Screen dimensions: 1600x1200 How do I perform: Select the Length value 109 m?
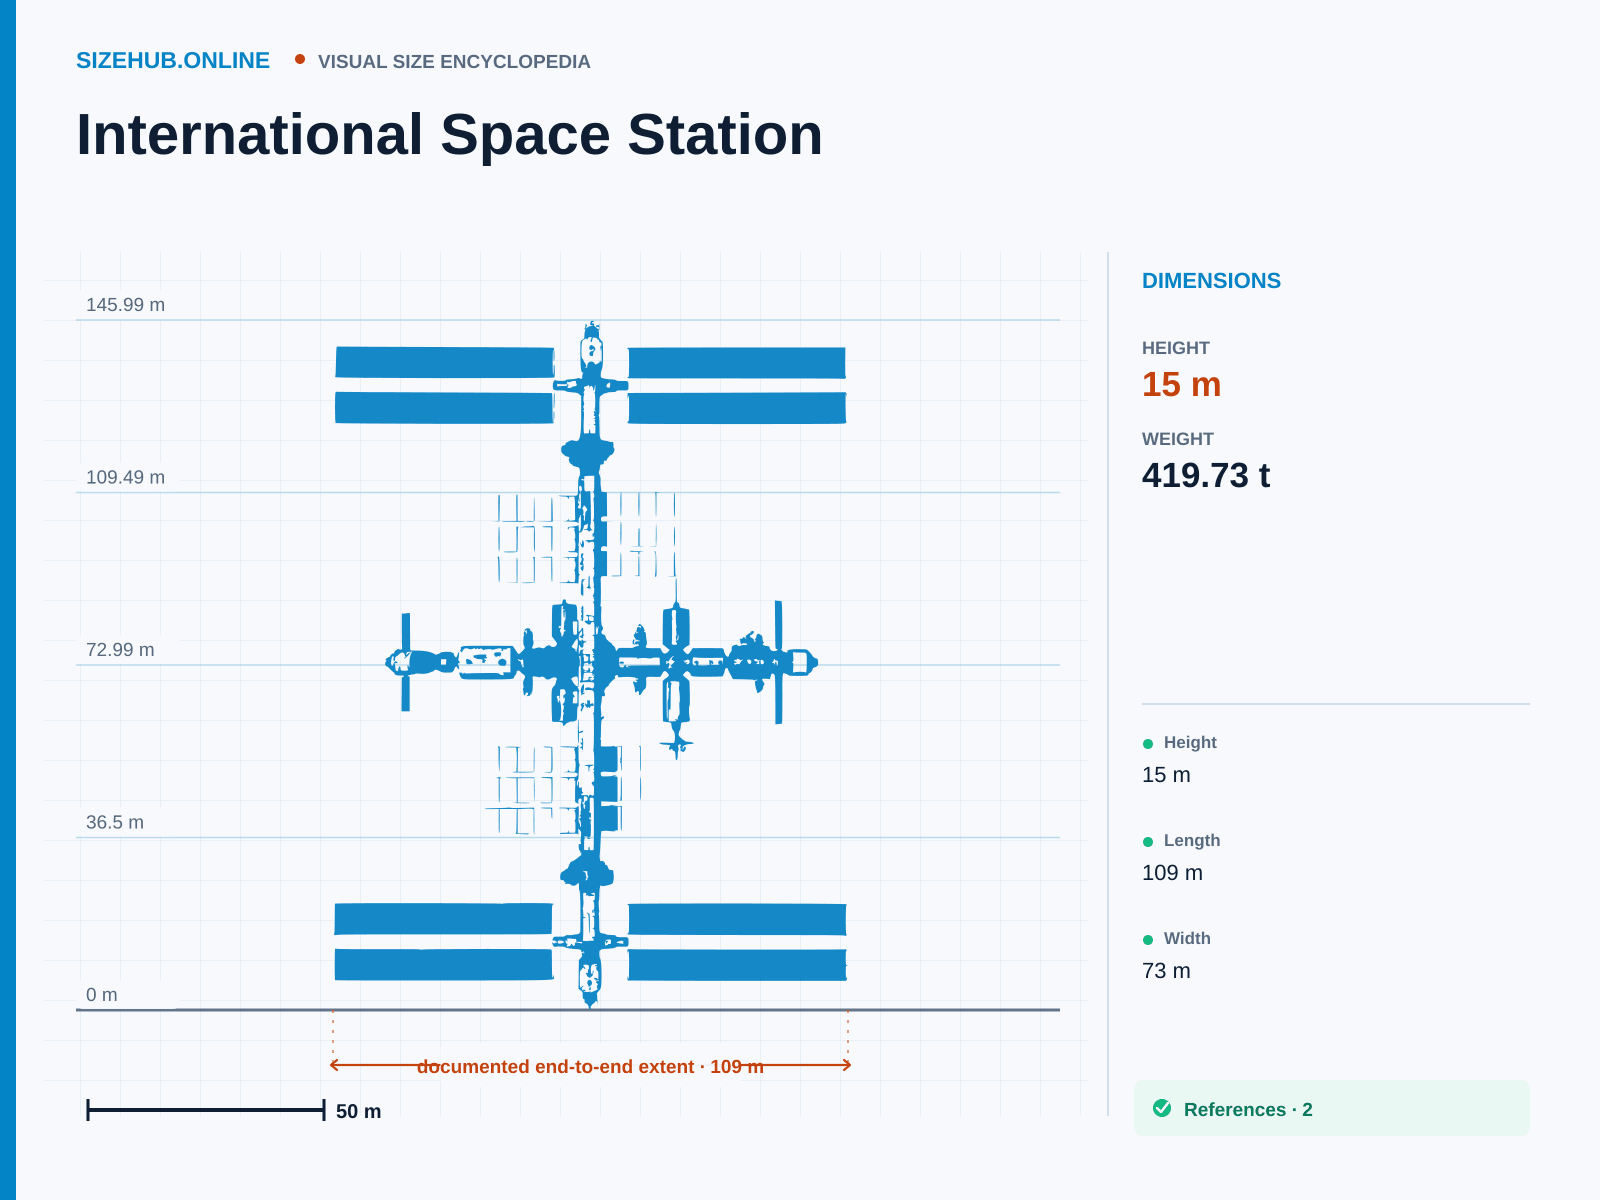coord(1172,873)
